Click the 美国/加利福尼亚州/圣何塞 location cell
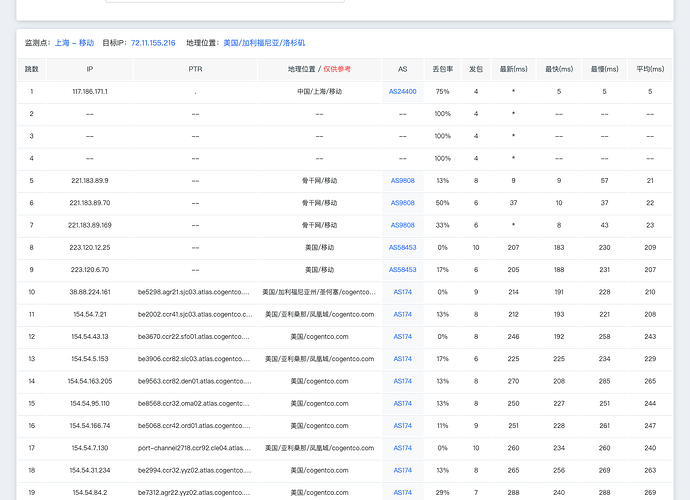Viewport: 690px width, 500px height. (319, 292)
